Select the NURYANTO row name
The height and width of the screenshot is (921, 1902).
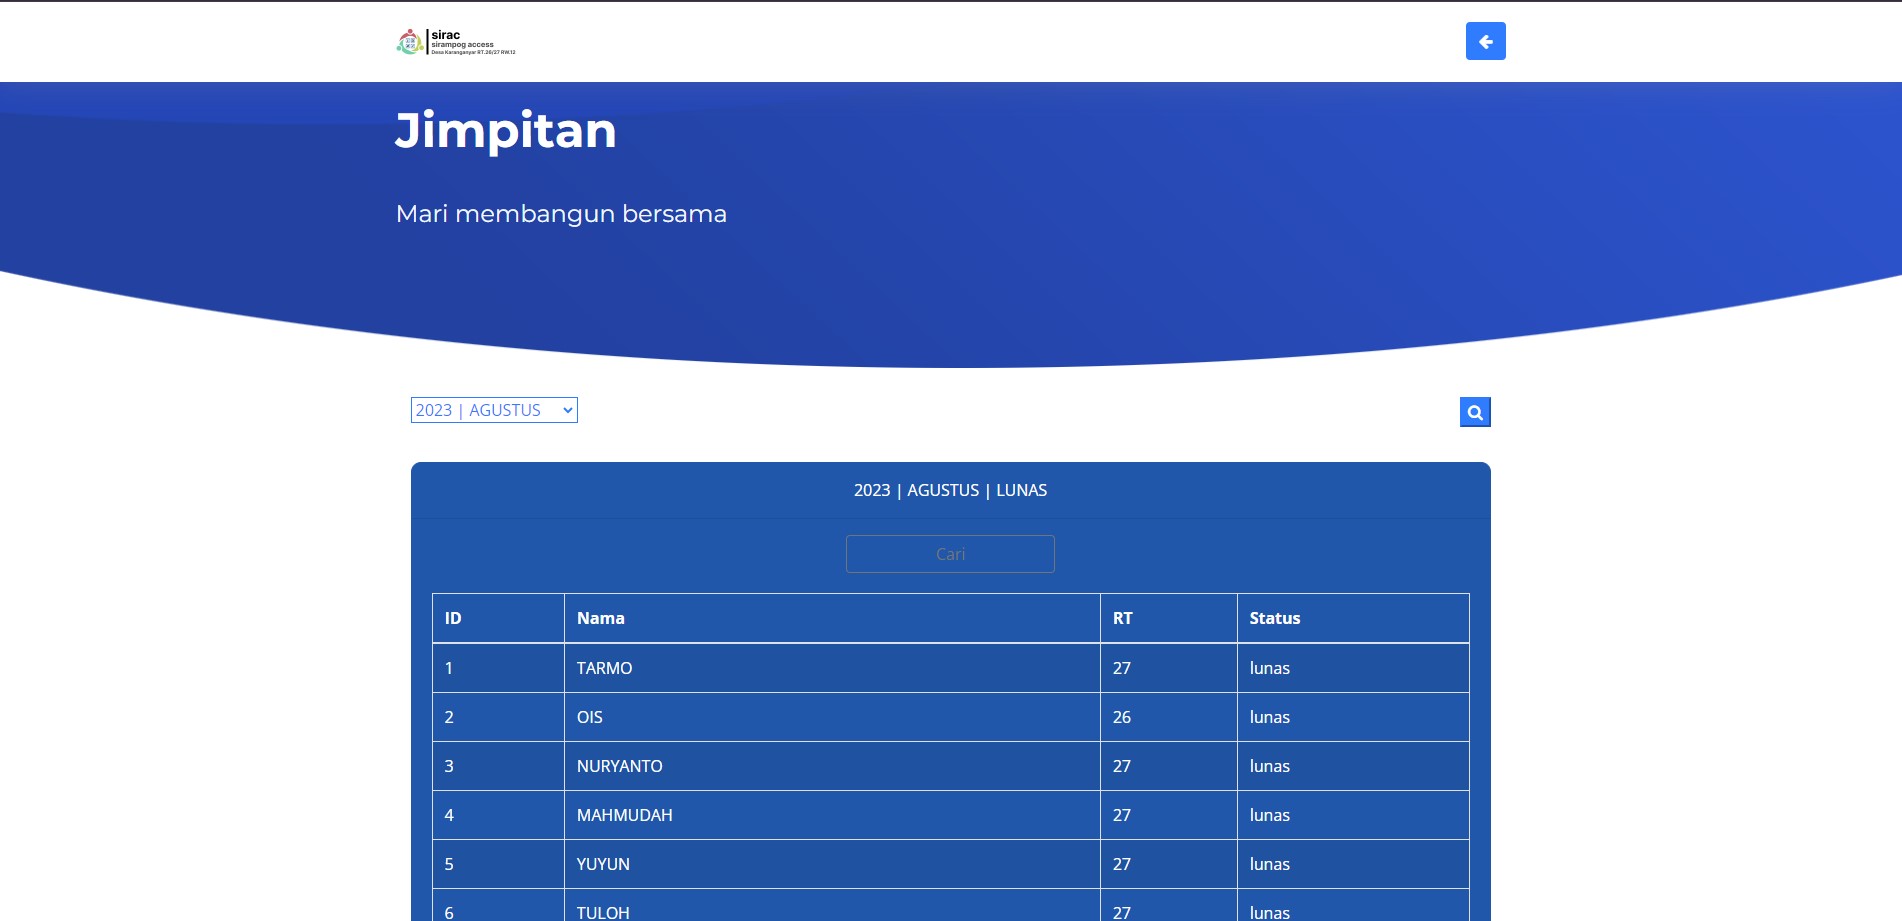[x=620, y=766]
